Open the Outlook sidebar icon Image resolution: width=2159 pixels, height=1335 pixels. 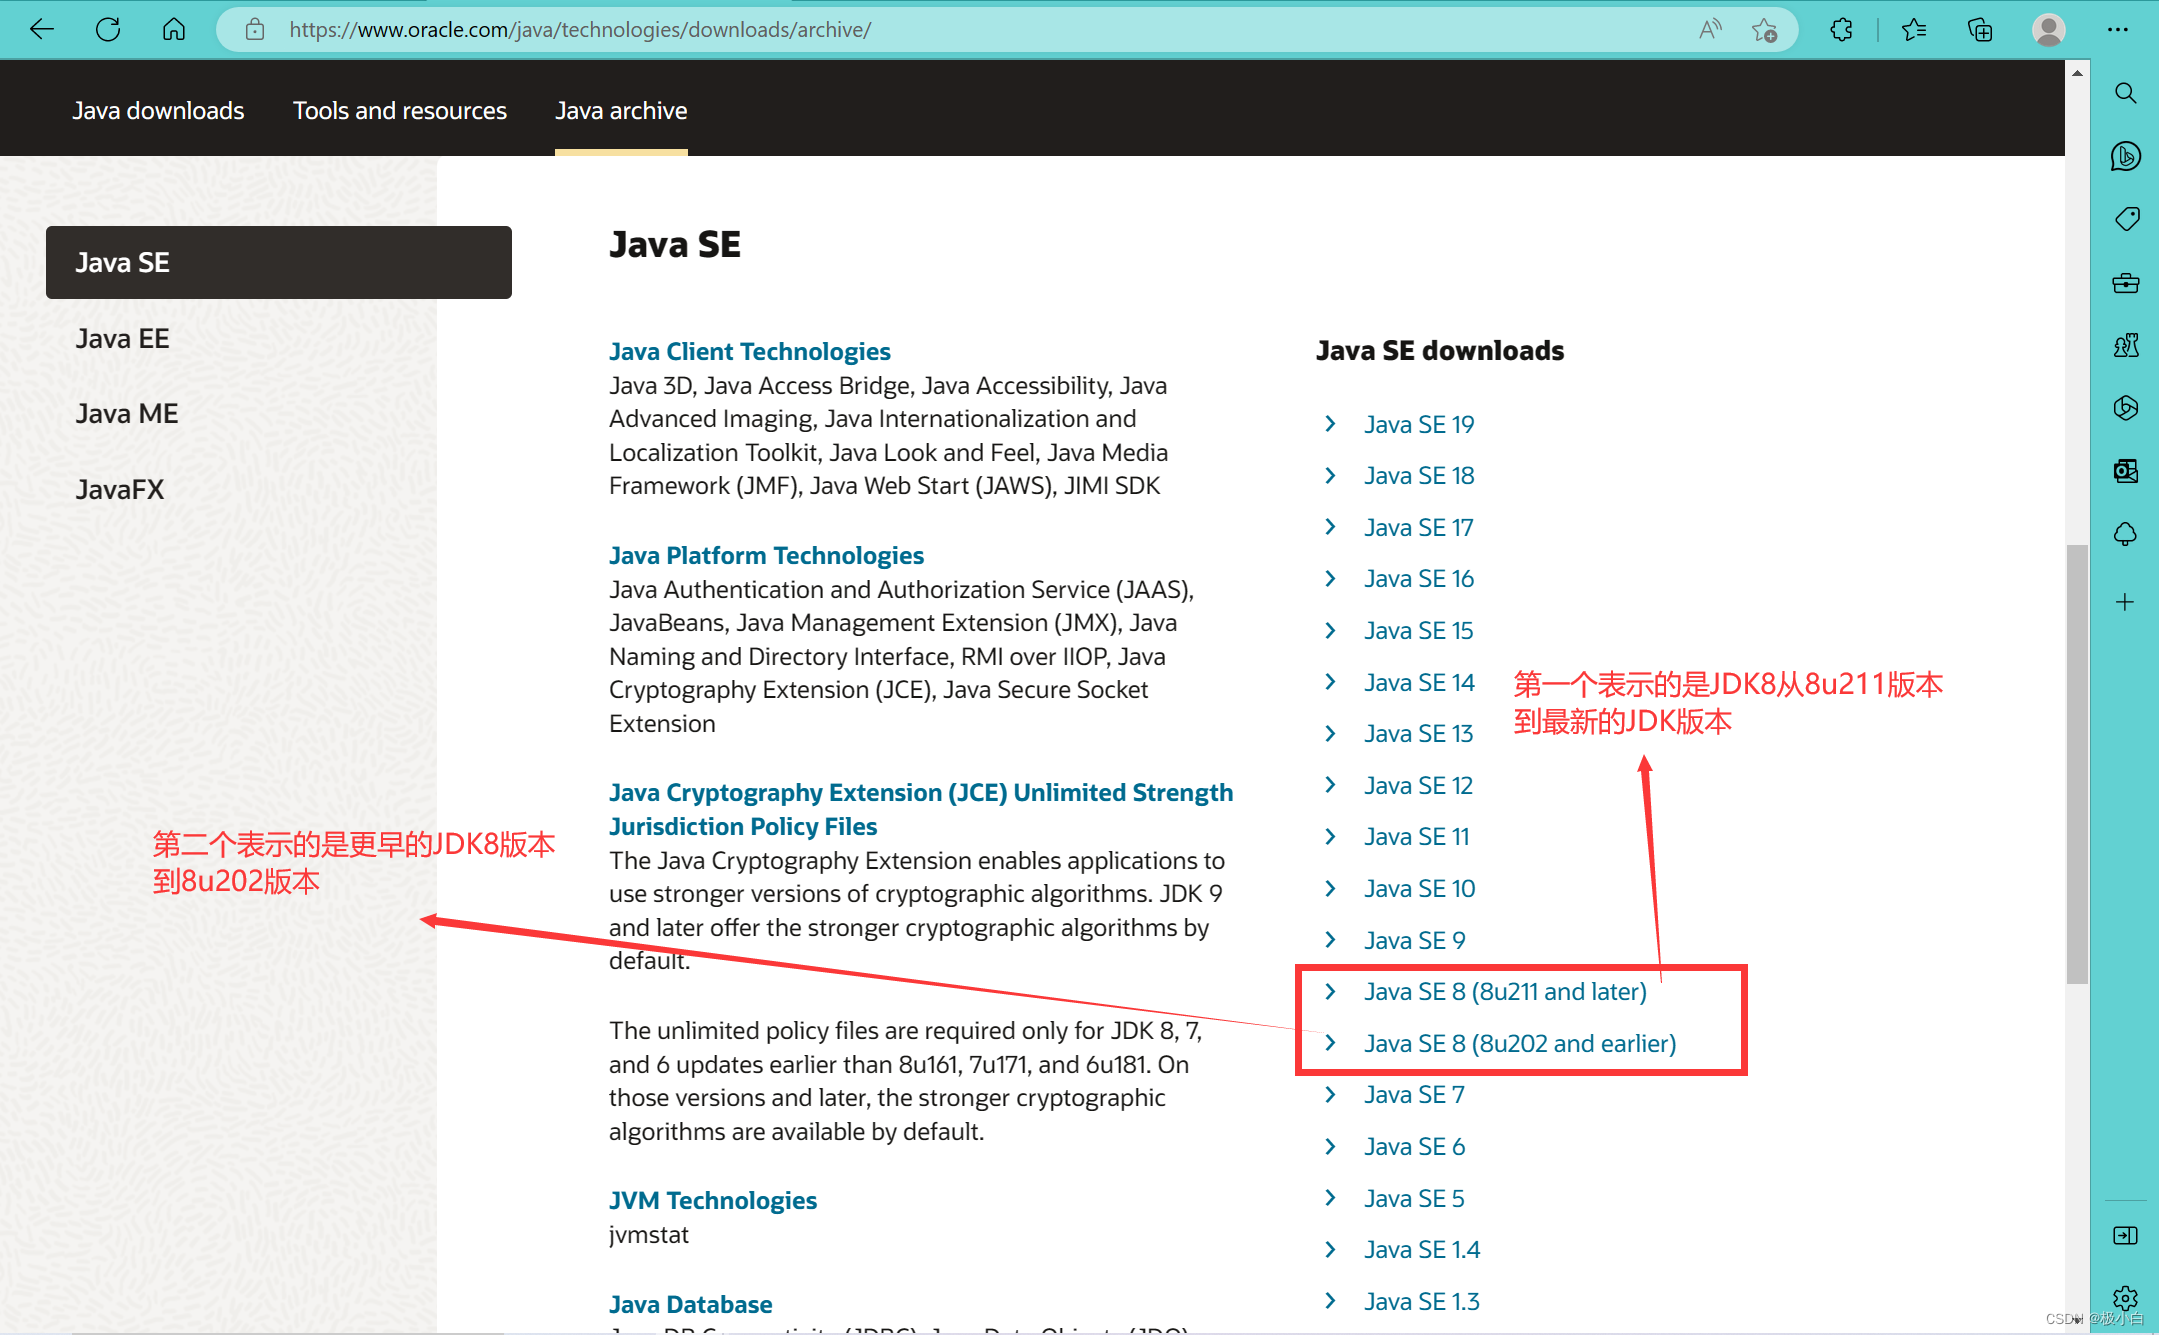coord(2125,471)
